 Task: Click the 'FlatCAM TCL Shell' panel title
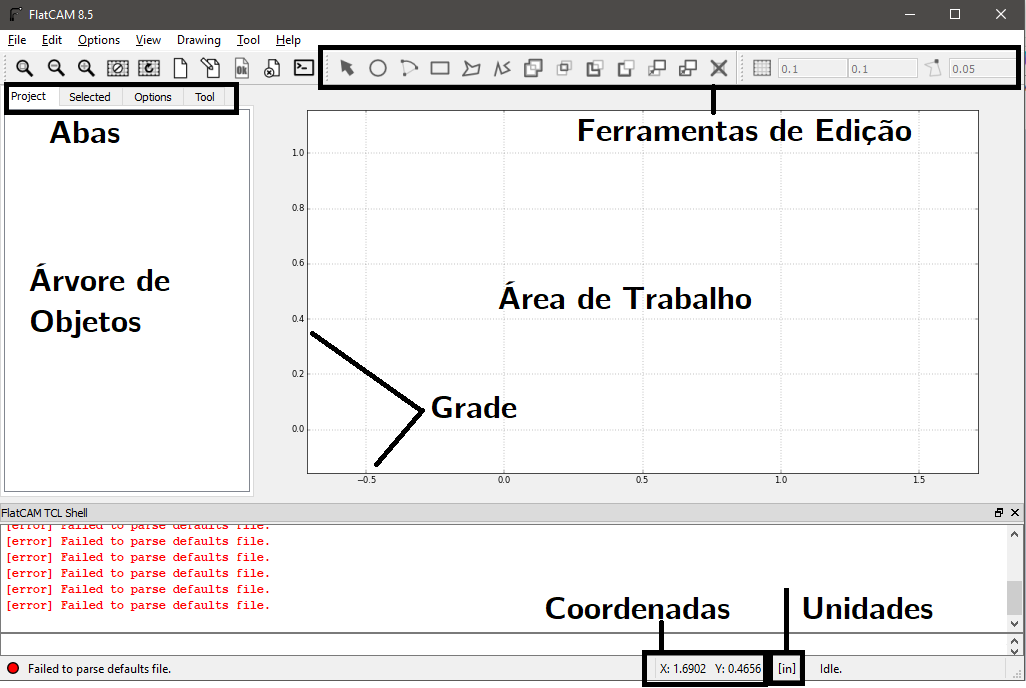44,513
